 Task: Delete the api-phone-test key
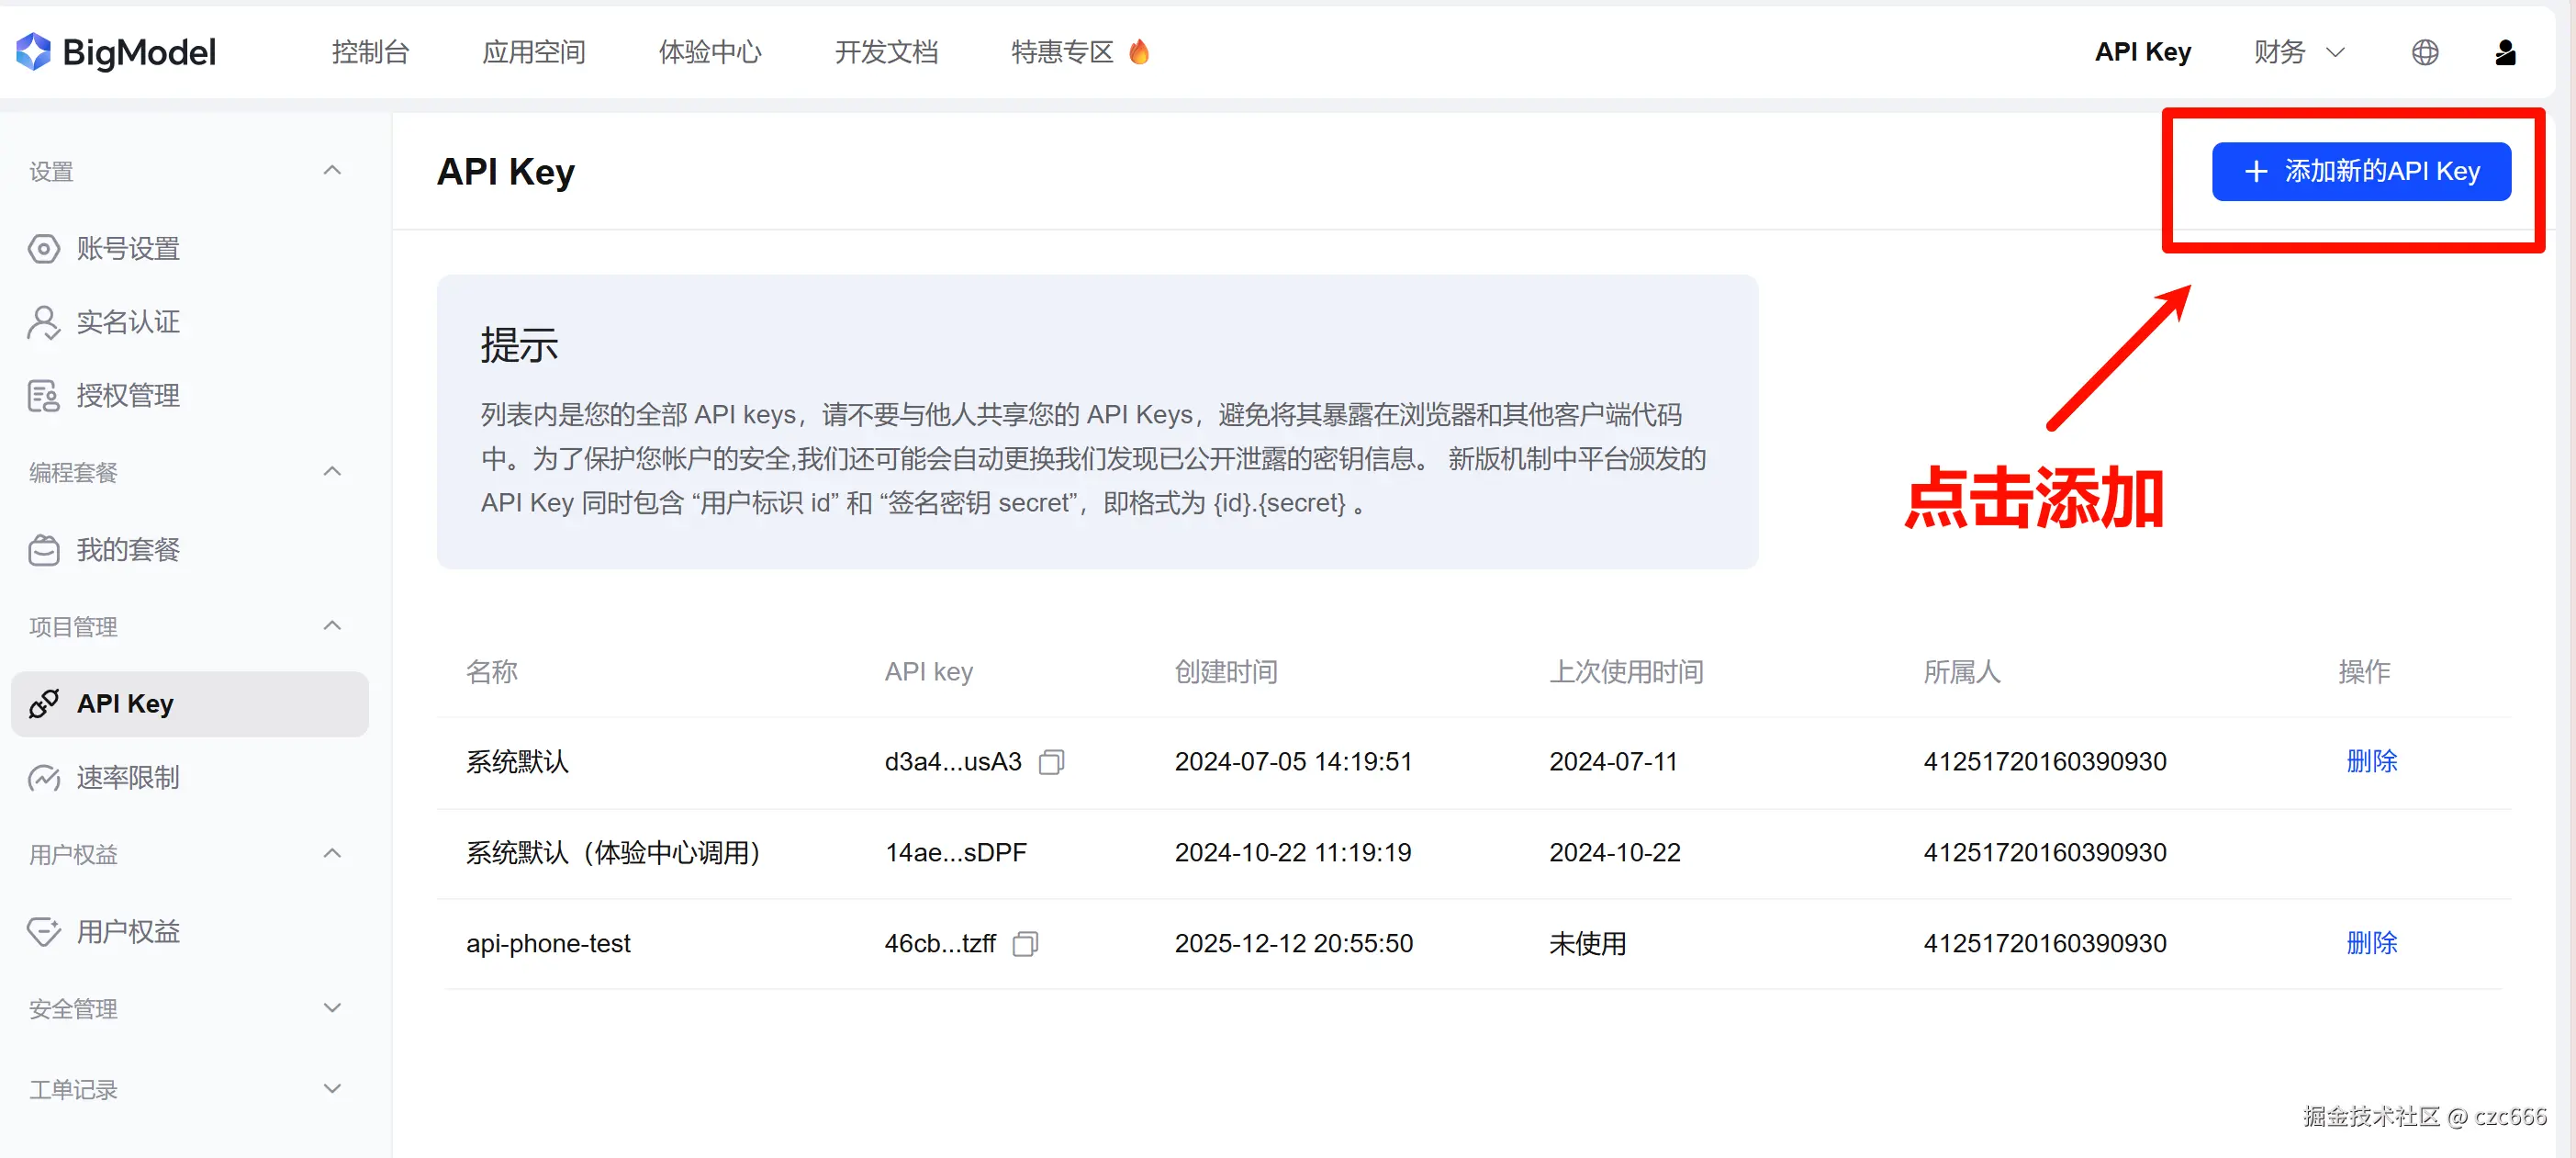[2371, 943]
